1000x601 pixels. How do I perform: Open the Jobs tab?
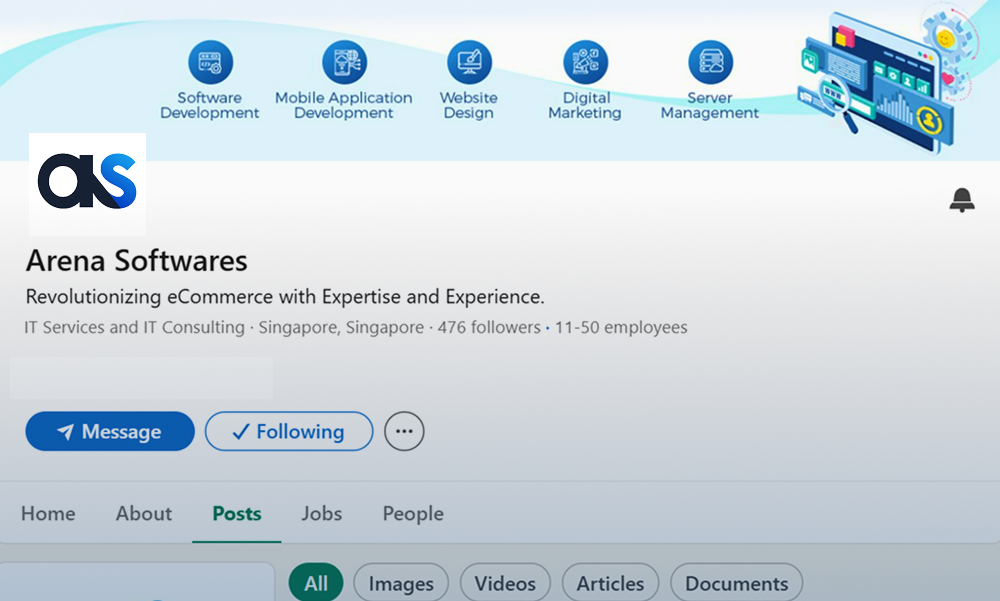(321, 514)
